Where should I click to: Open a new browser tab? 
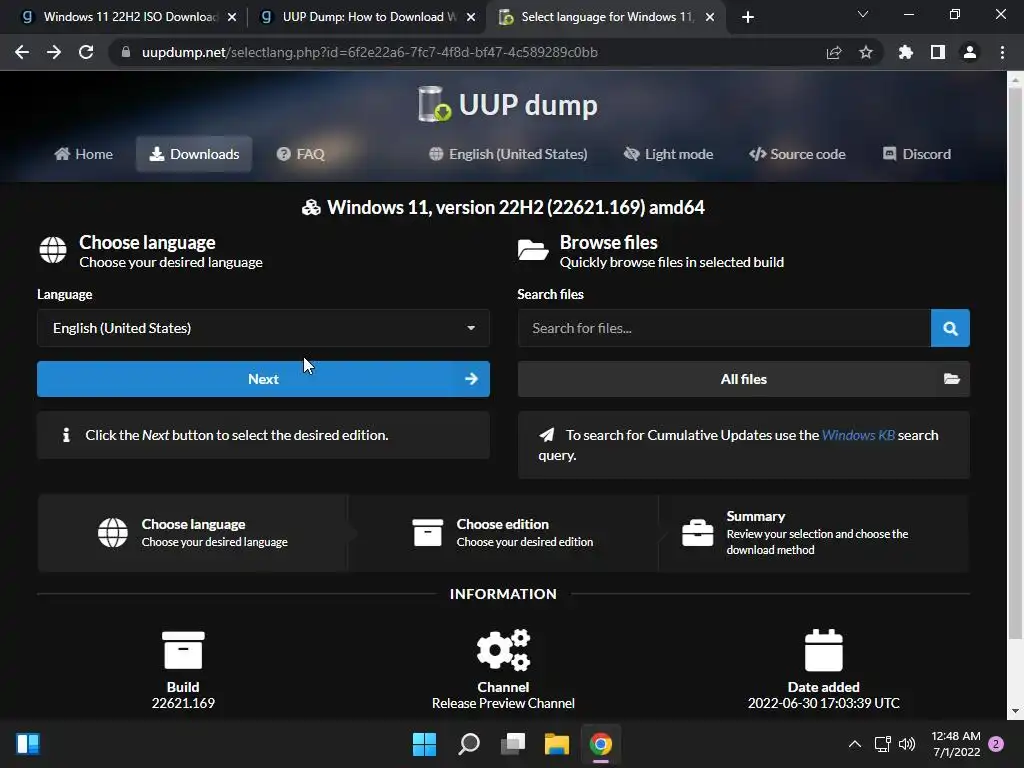(x=748, y=17)
